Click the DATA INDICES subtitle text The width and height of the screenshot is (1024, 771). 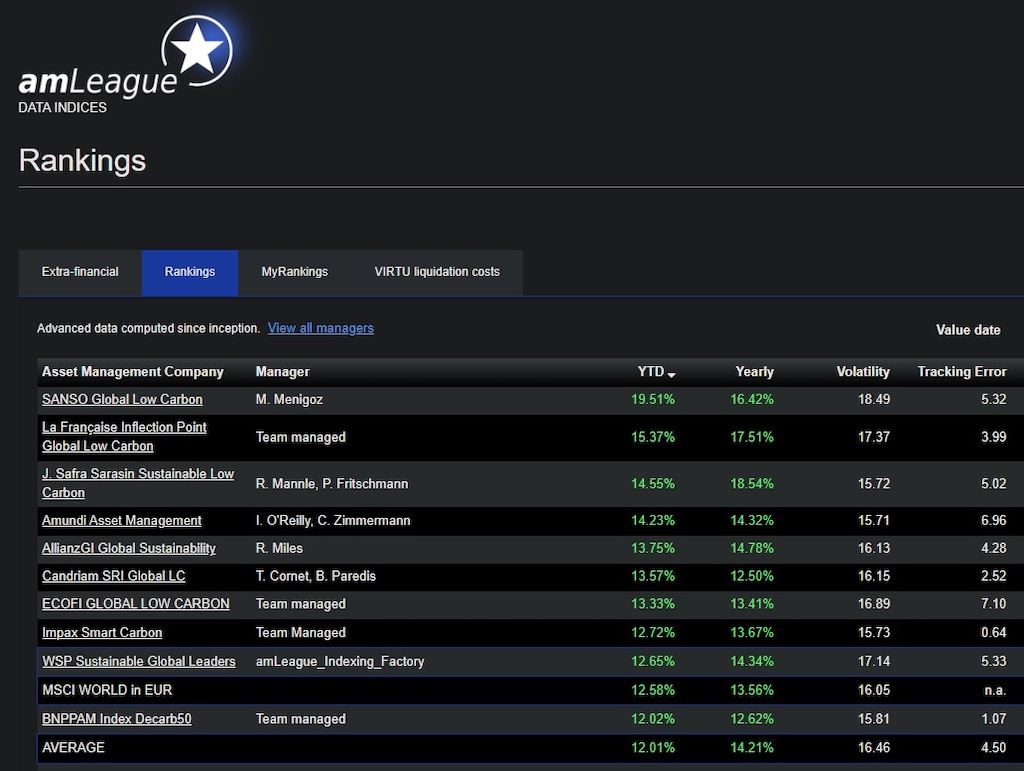tap(63, 108)
